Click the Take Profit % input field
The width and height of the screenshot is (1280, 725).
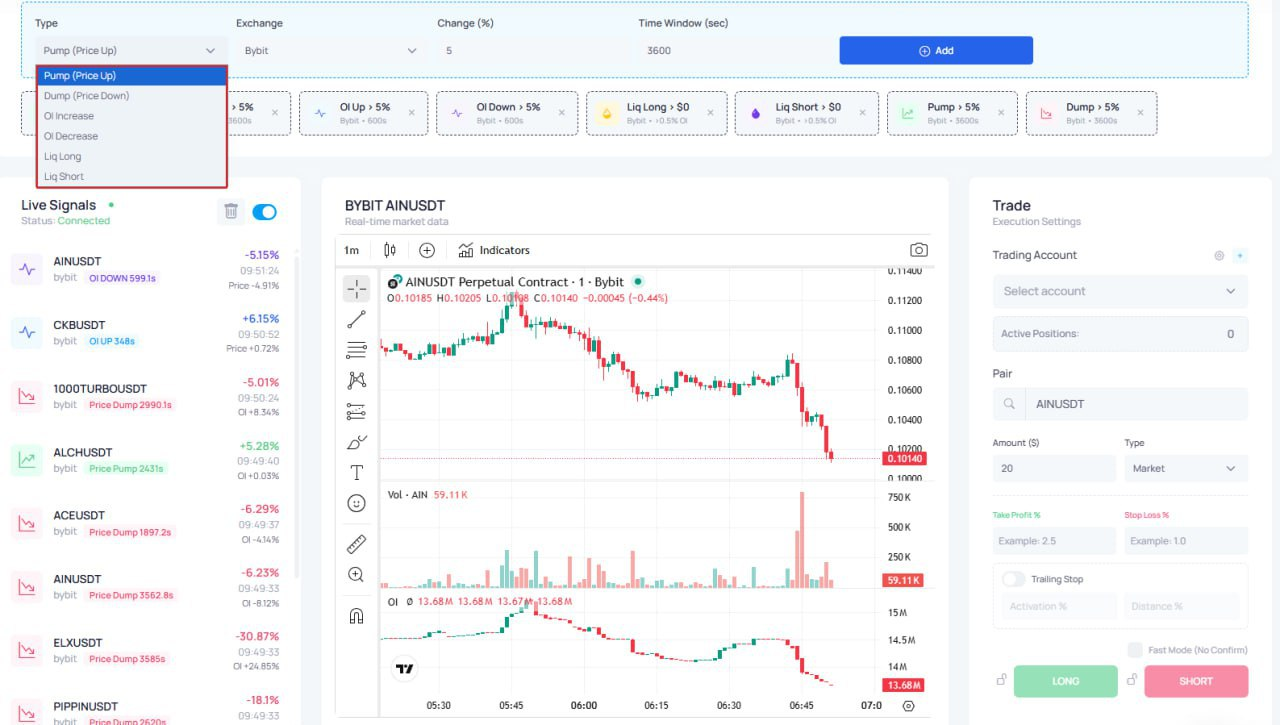coord(1054,541)
